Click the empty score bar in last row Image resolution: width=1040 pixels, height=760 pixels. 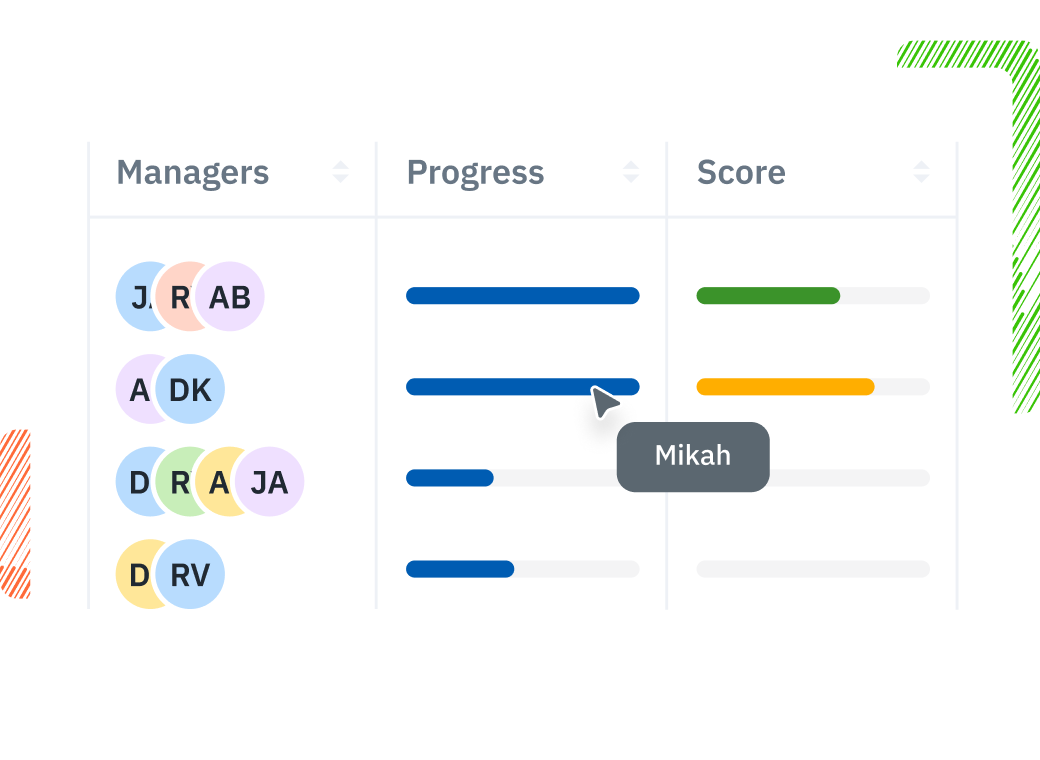pos(813,569)
